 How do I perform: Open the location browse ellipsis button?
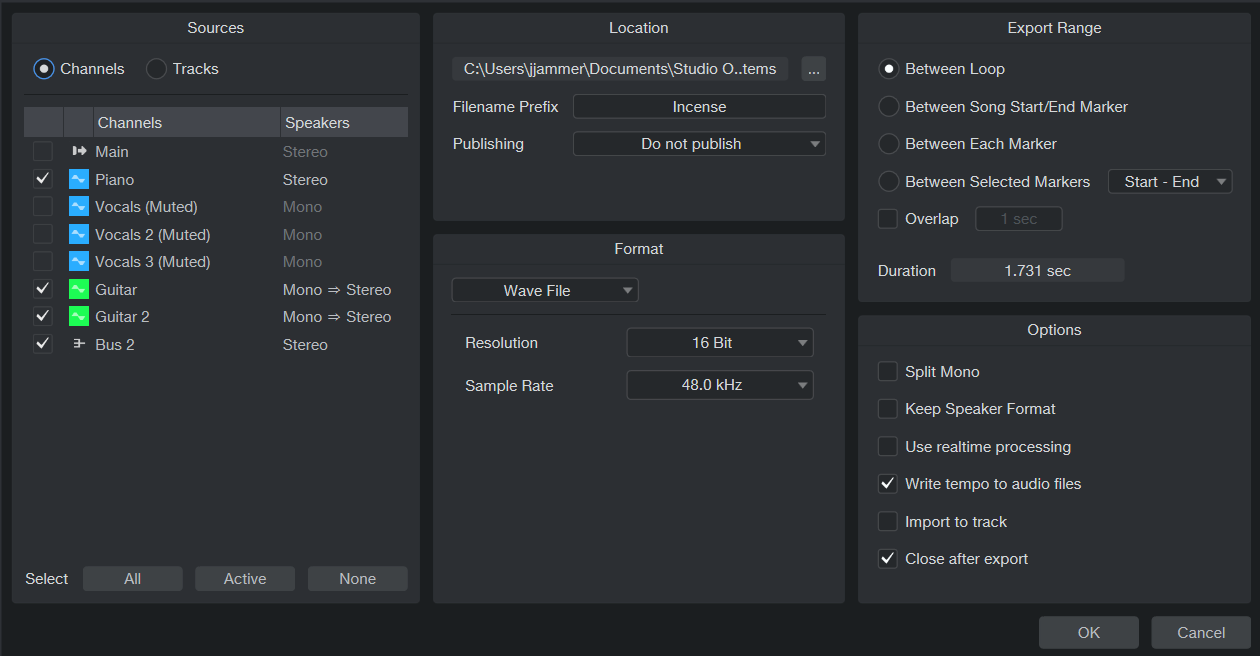point(813,69)
